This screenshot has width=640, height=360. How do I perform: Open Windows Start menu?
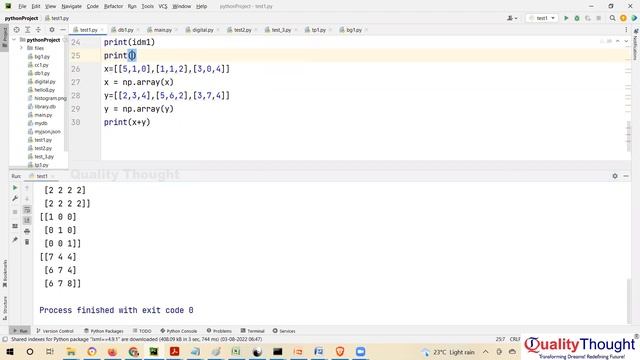(10, 352)
